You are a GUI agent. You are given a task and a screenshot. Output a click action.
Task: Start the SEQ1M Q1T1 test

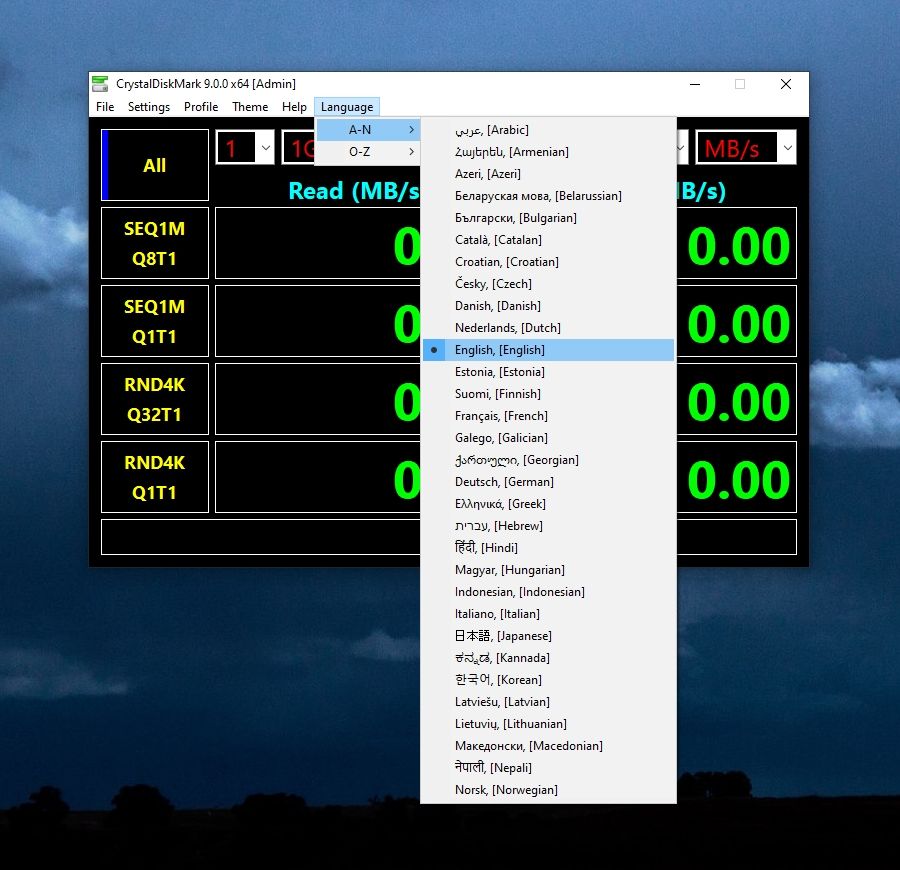point(155,321)
